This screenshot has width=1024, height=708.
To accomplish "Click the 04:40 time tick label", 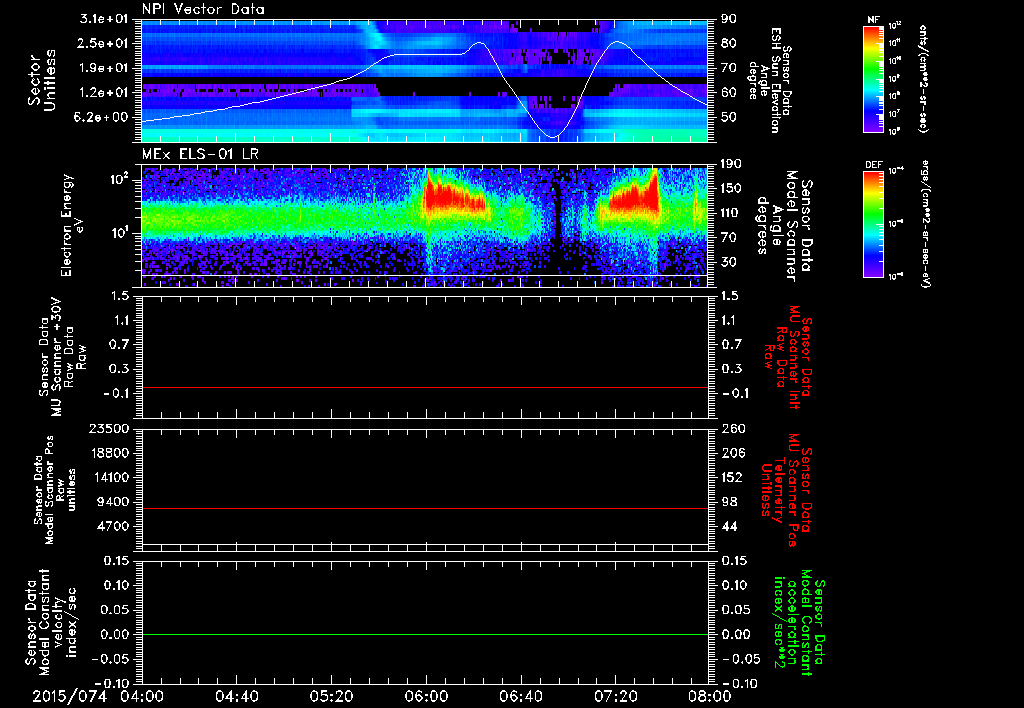I will pos(236,696).
